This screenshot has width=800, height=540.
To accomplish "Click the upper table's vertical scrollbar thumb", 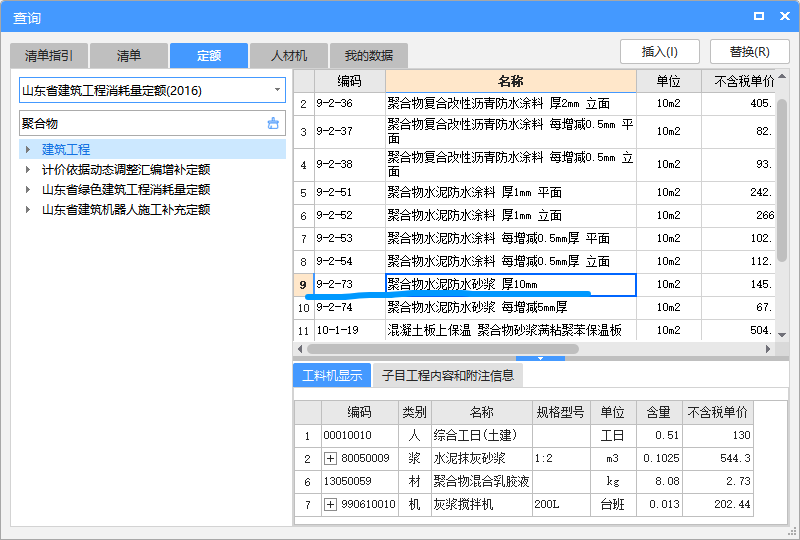I will click(782, 180).
